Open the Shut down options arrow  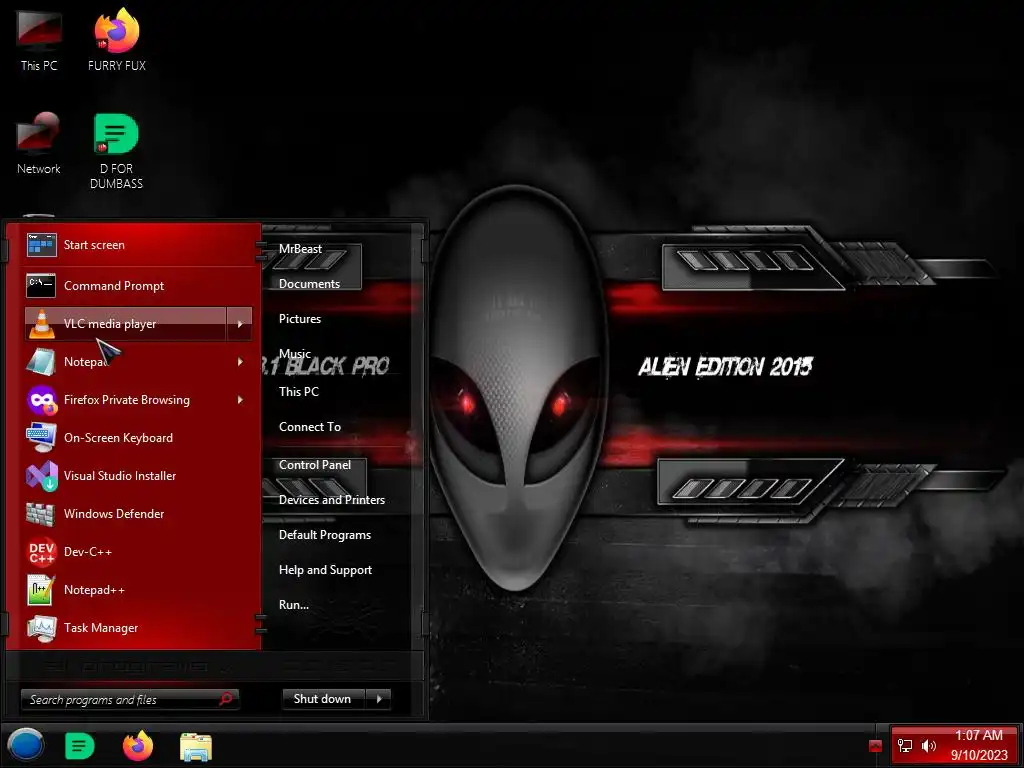click(x=379, y=699)
